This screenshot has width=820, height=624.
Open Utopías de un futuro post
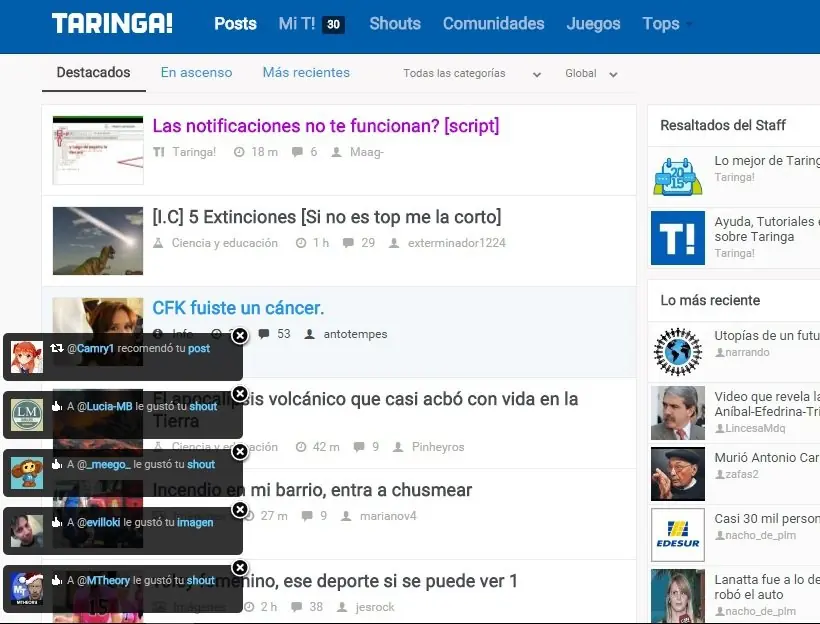point(767,336)
